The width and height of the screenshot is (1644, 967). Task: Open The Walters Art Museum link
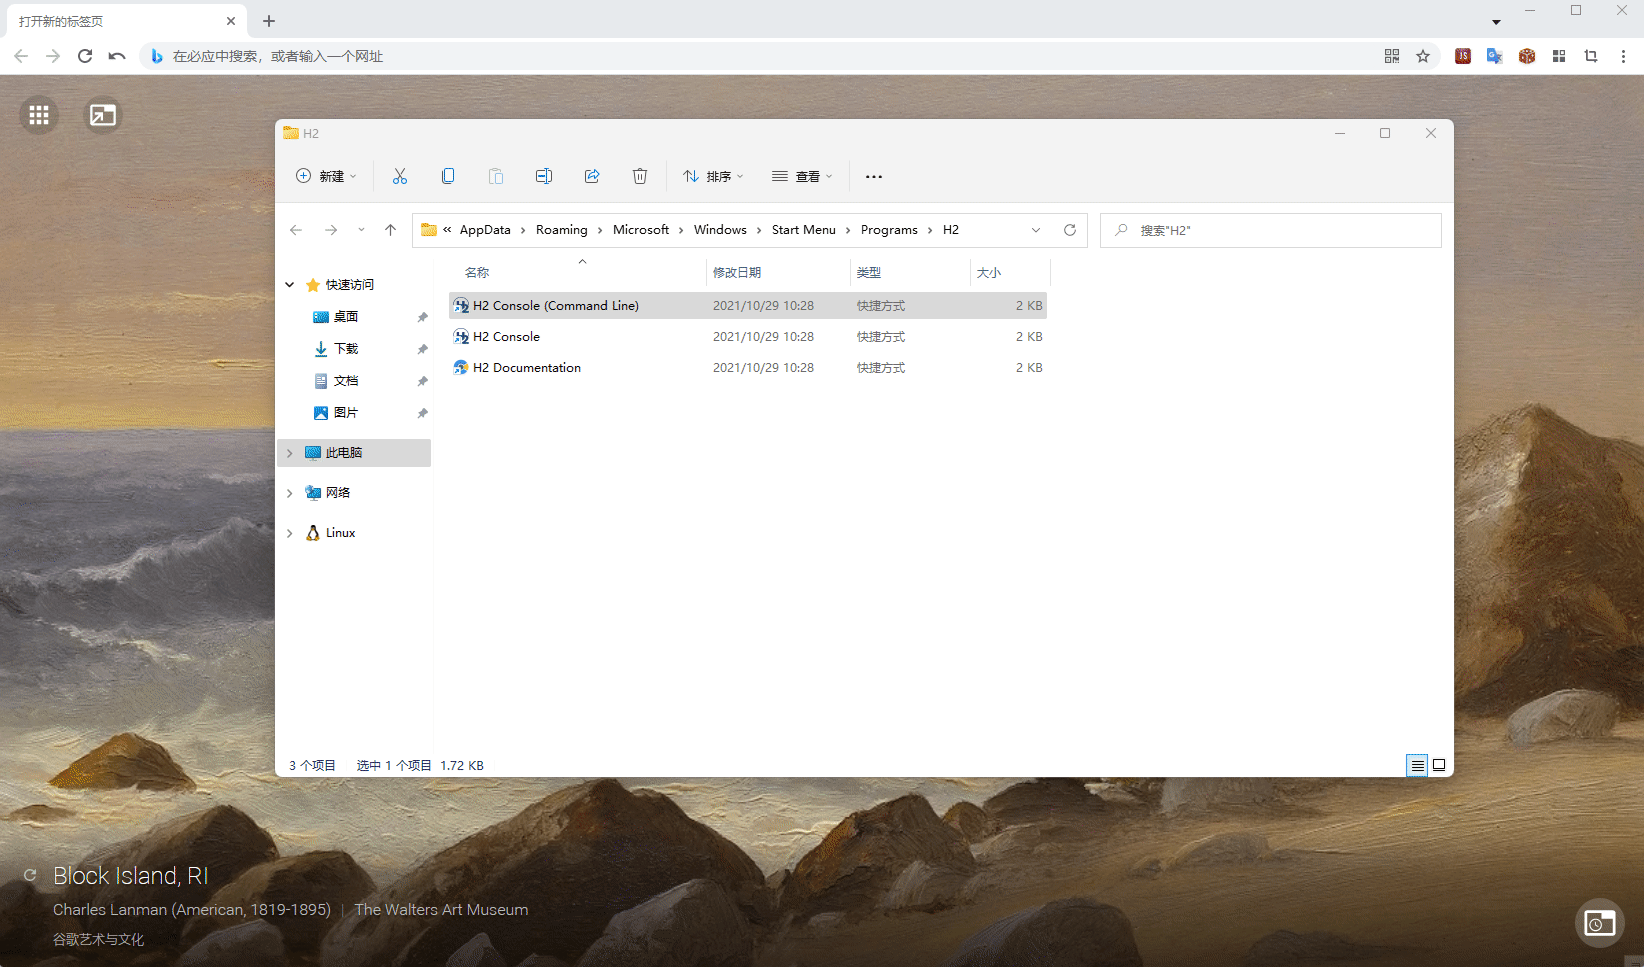point(441,910)
